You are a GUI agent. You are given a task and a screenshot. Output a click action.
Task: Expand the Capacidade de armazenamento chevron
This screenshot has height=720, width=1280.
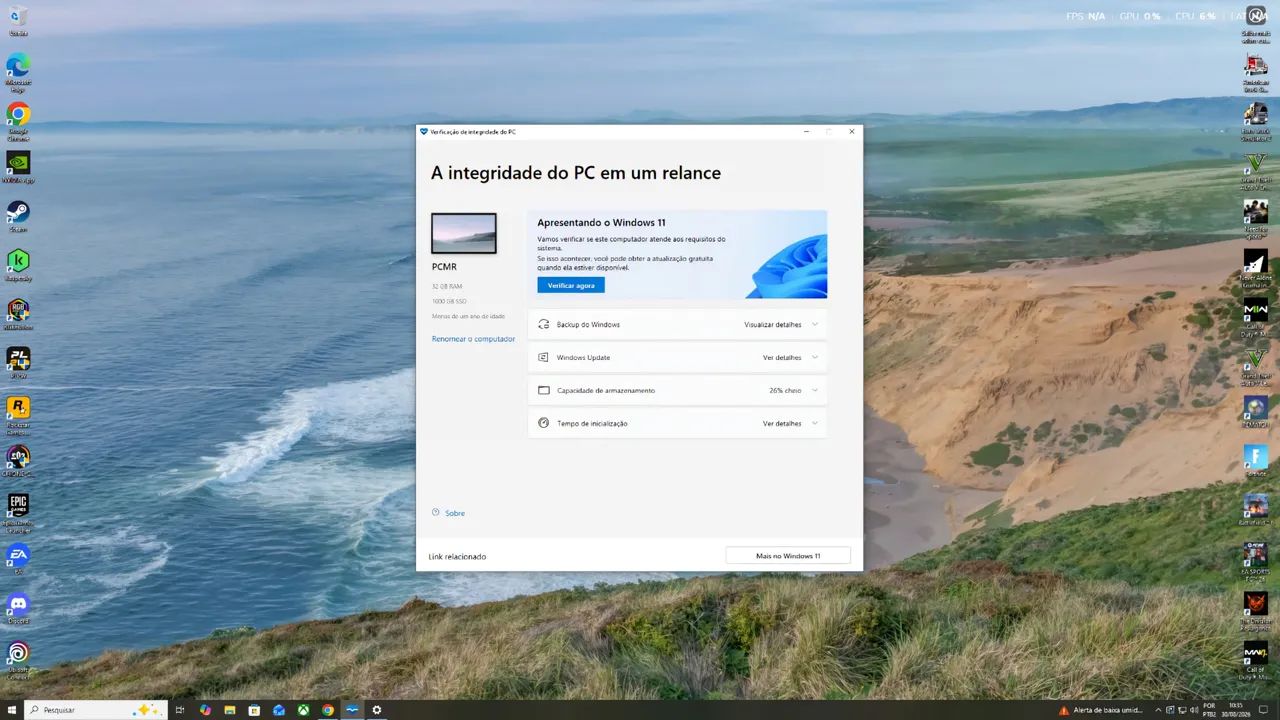(x=815, y=390)
